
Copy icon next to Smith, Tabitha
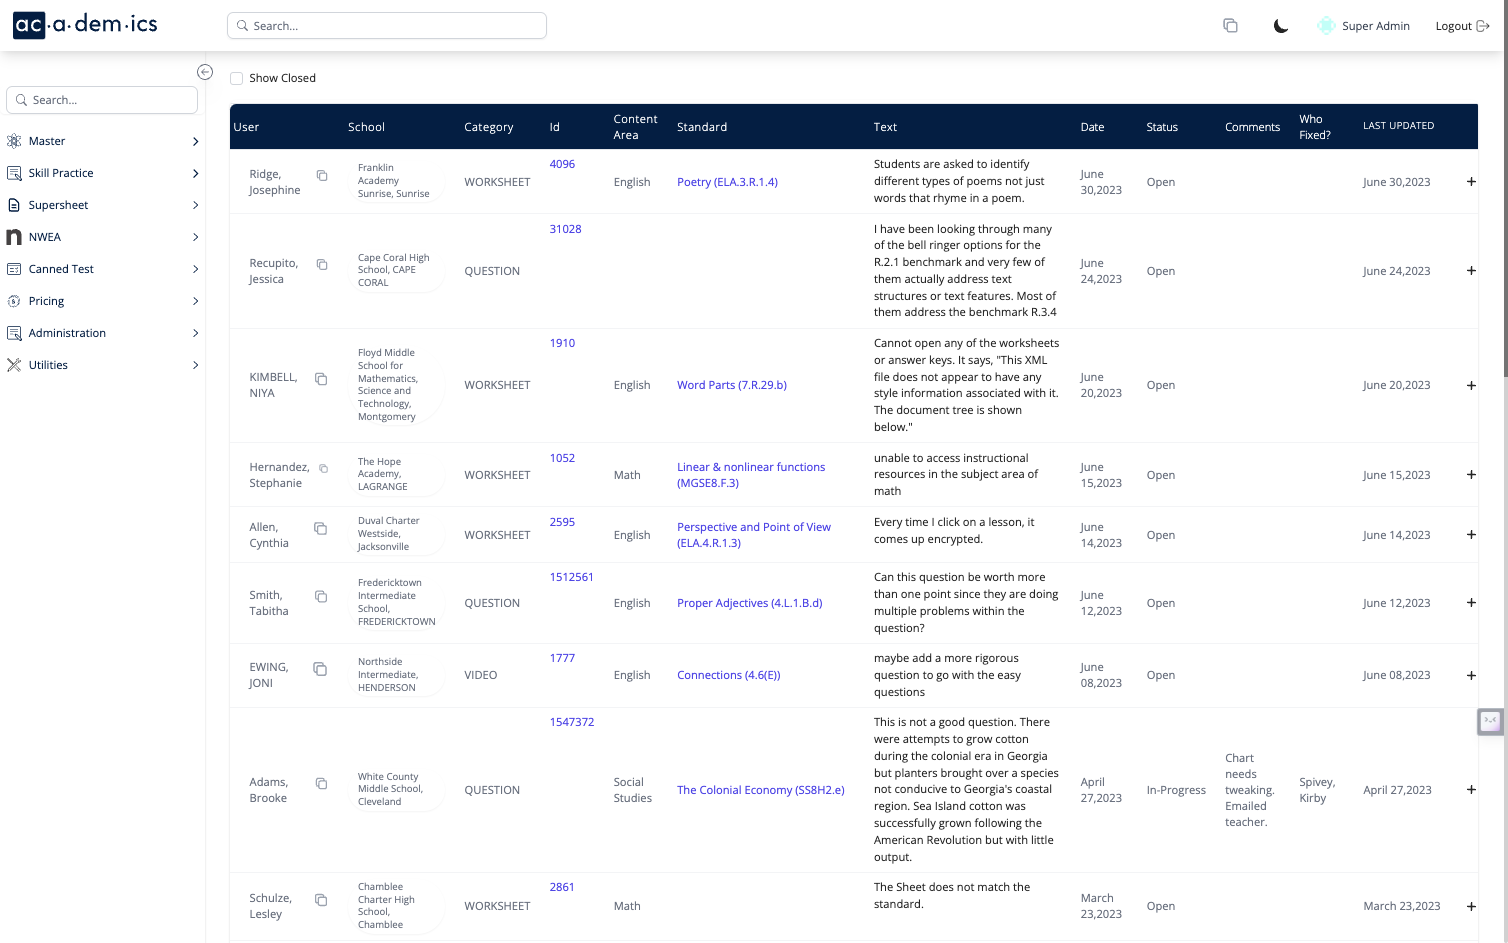321,596
